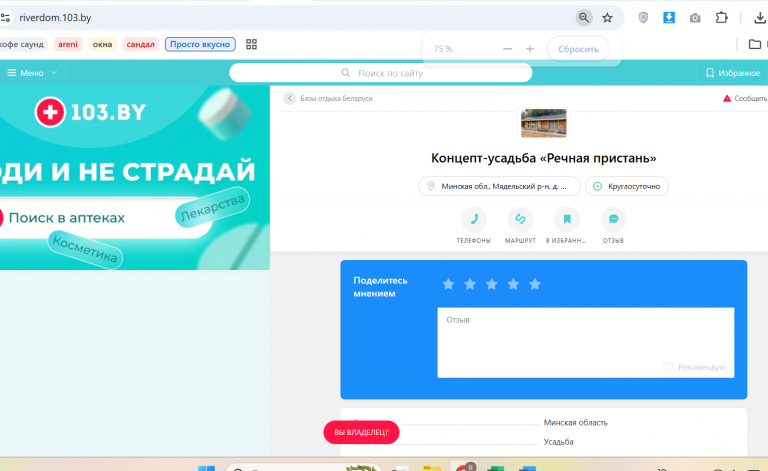Click the page title Концепт-усадьба «Речная пристань»
The height and width of the screenshot is (471, 768).
point(543,158)
